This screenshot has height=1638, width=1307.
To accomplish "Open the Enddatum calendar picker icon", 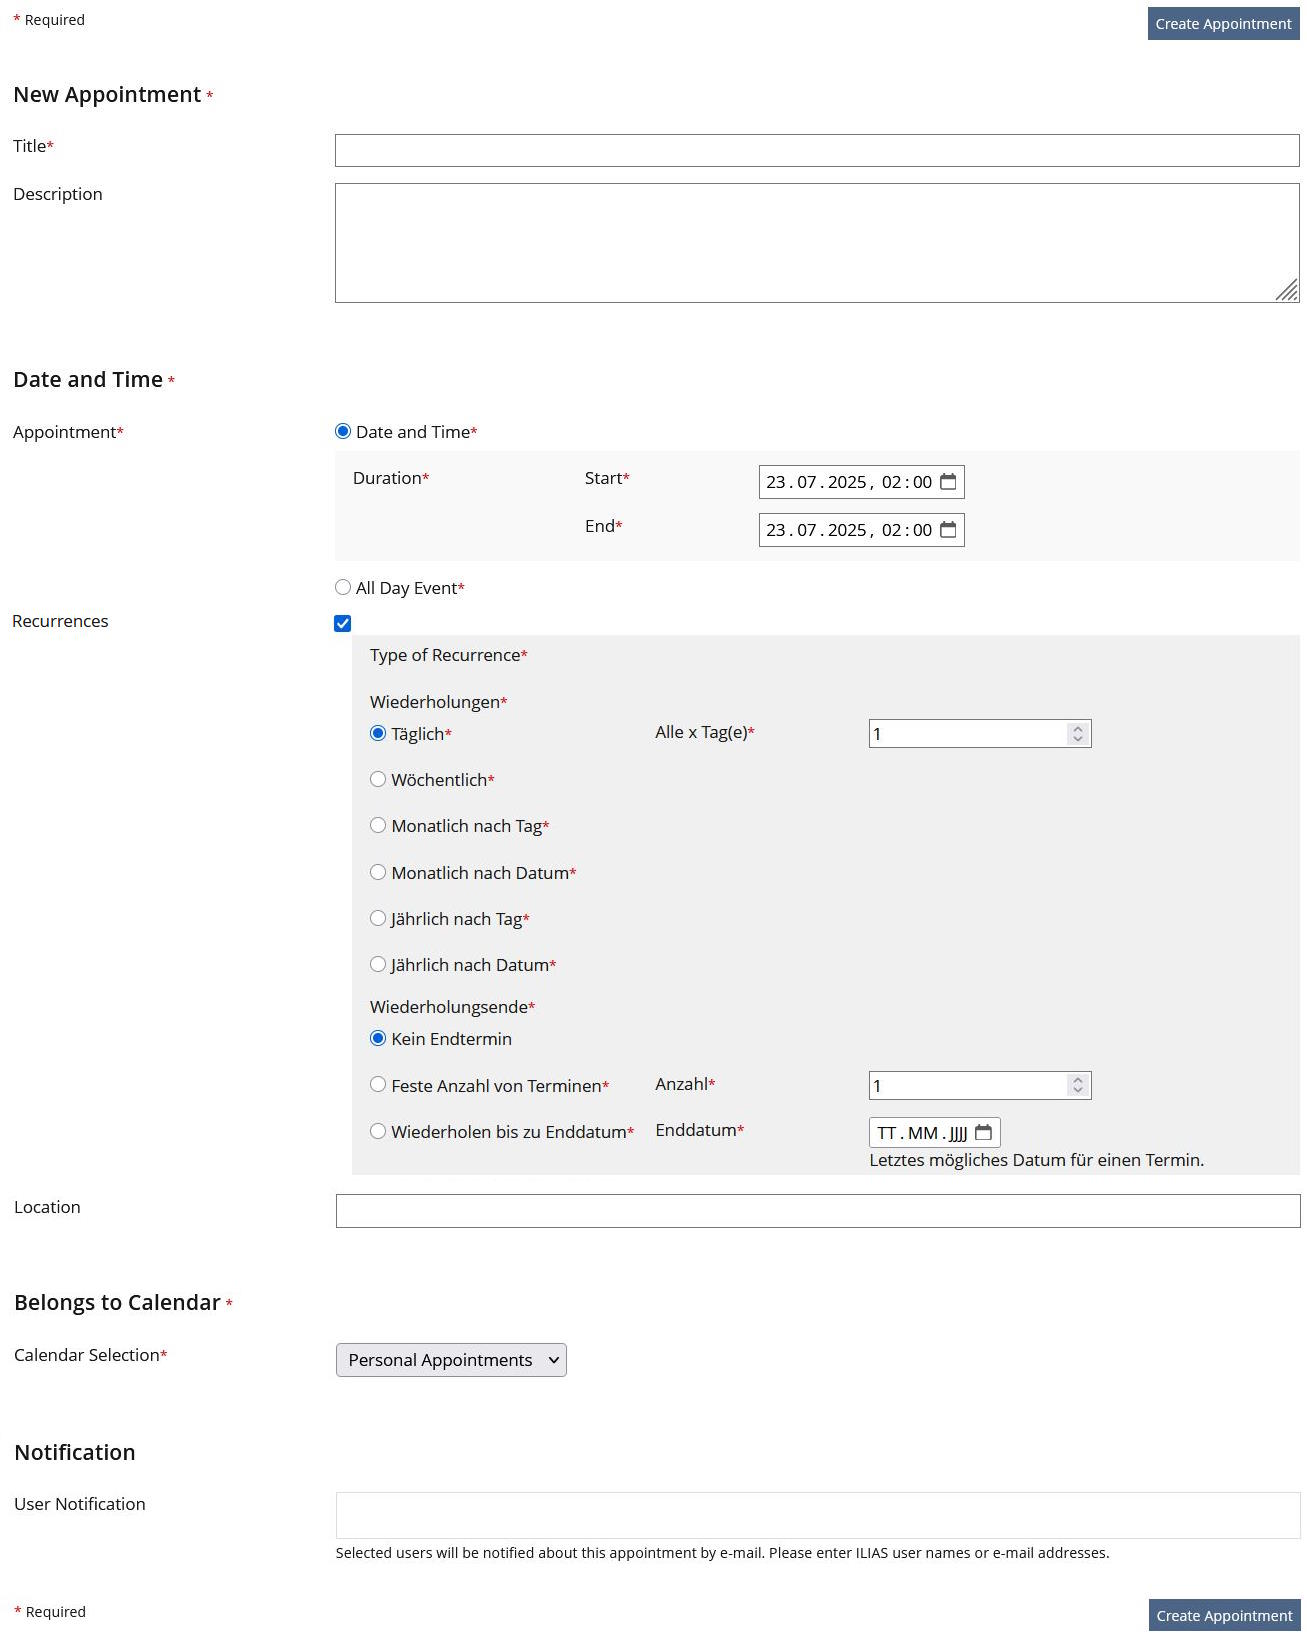I will pyautogui.click(x=983, y=1132).
